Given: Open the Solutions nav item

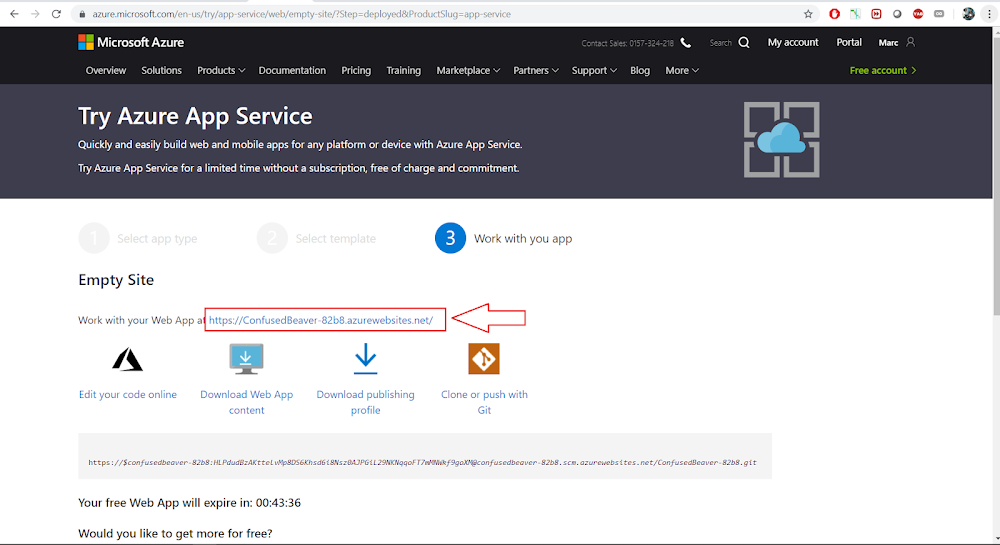Looking at the screenshot, I should point(161,70).
